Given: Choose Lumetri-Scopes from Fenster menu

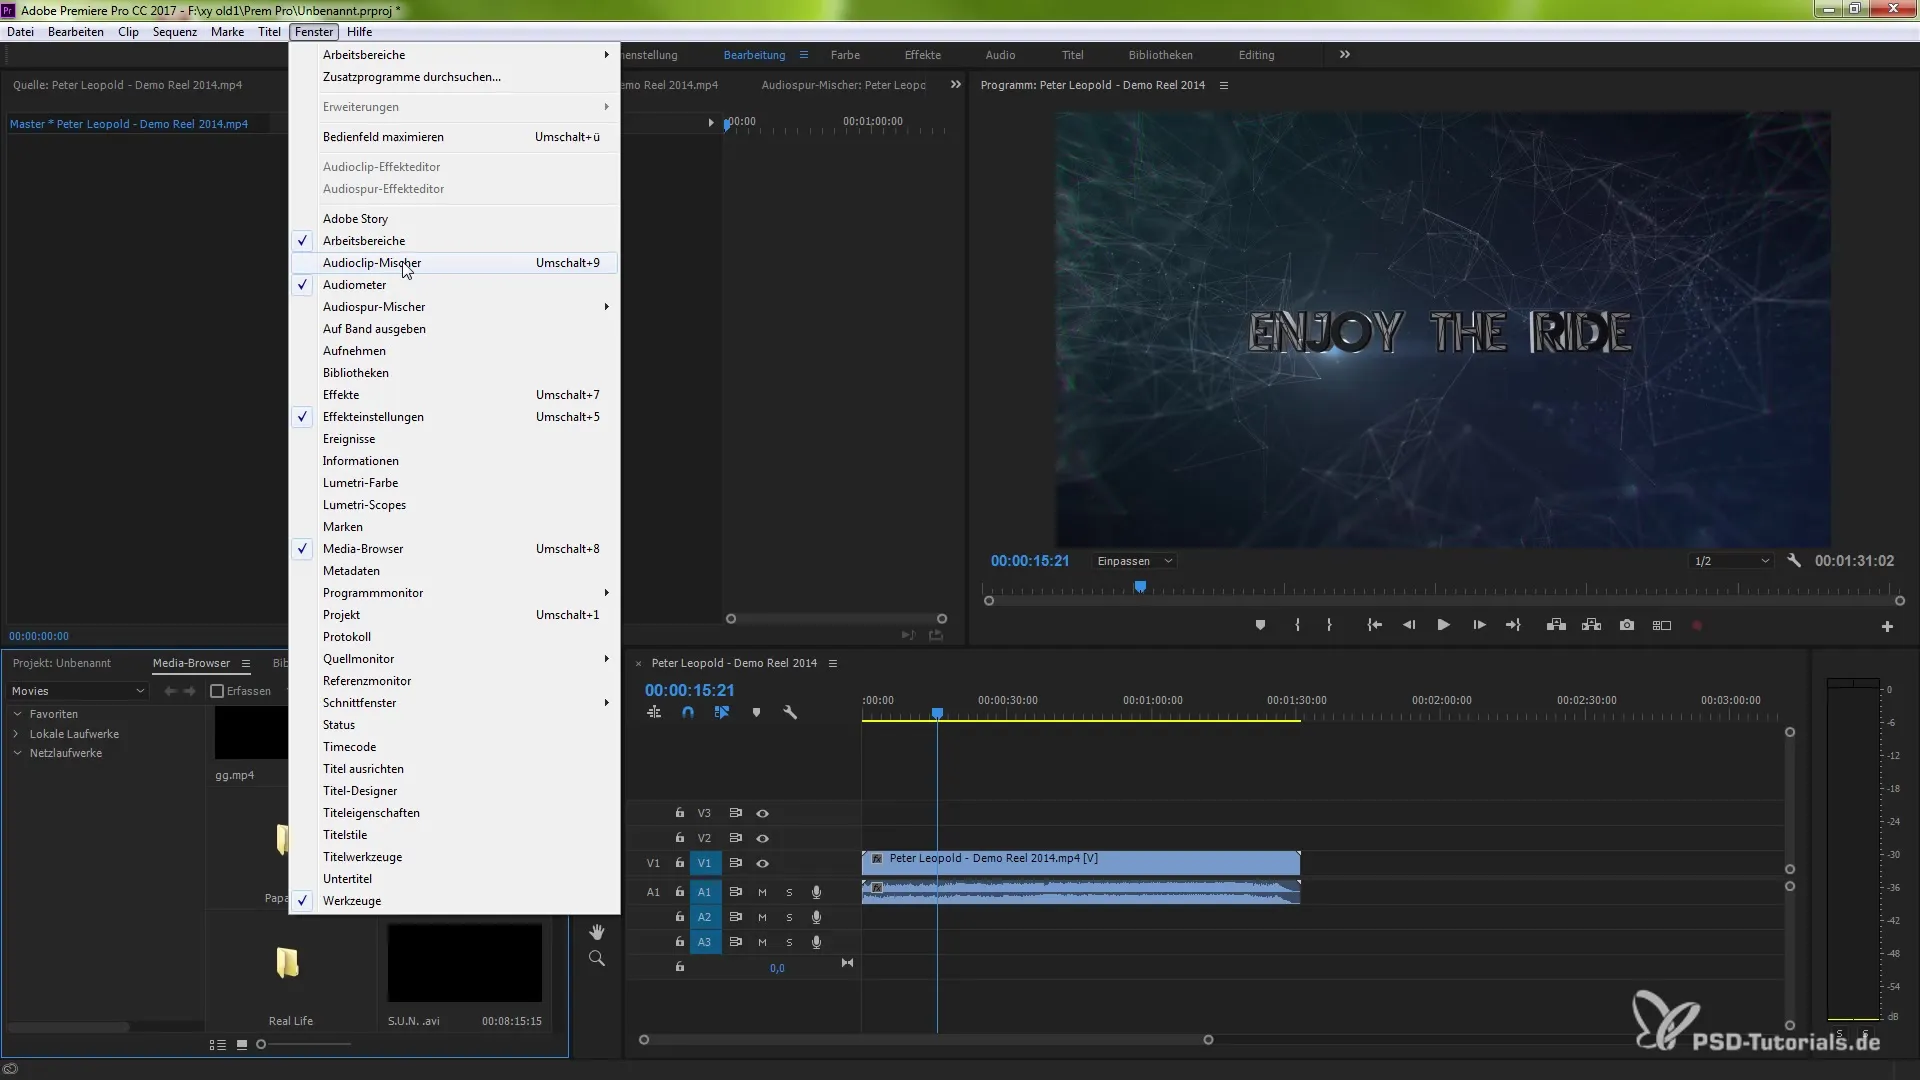Looking at the screenshot, I should [364, 505].
